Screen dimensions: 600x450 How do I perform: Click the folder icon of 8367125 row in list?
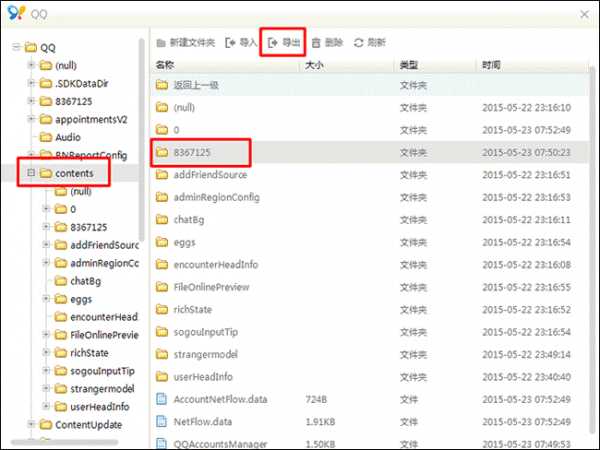[x=162, y=152]
